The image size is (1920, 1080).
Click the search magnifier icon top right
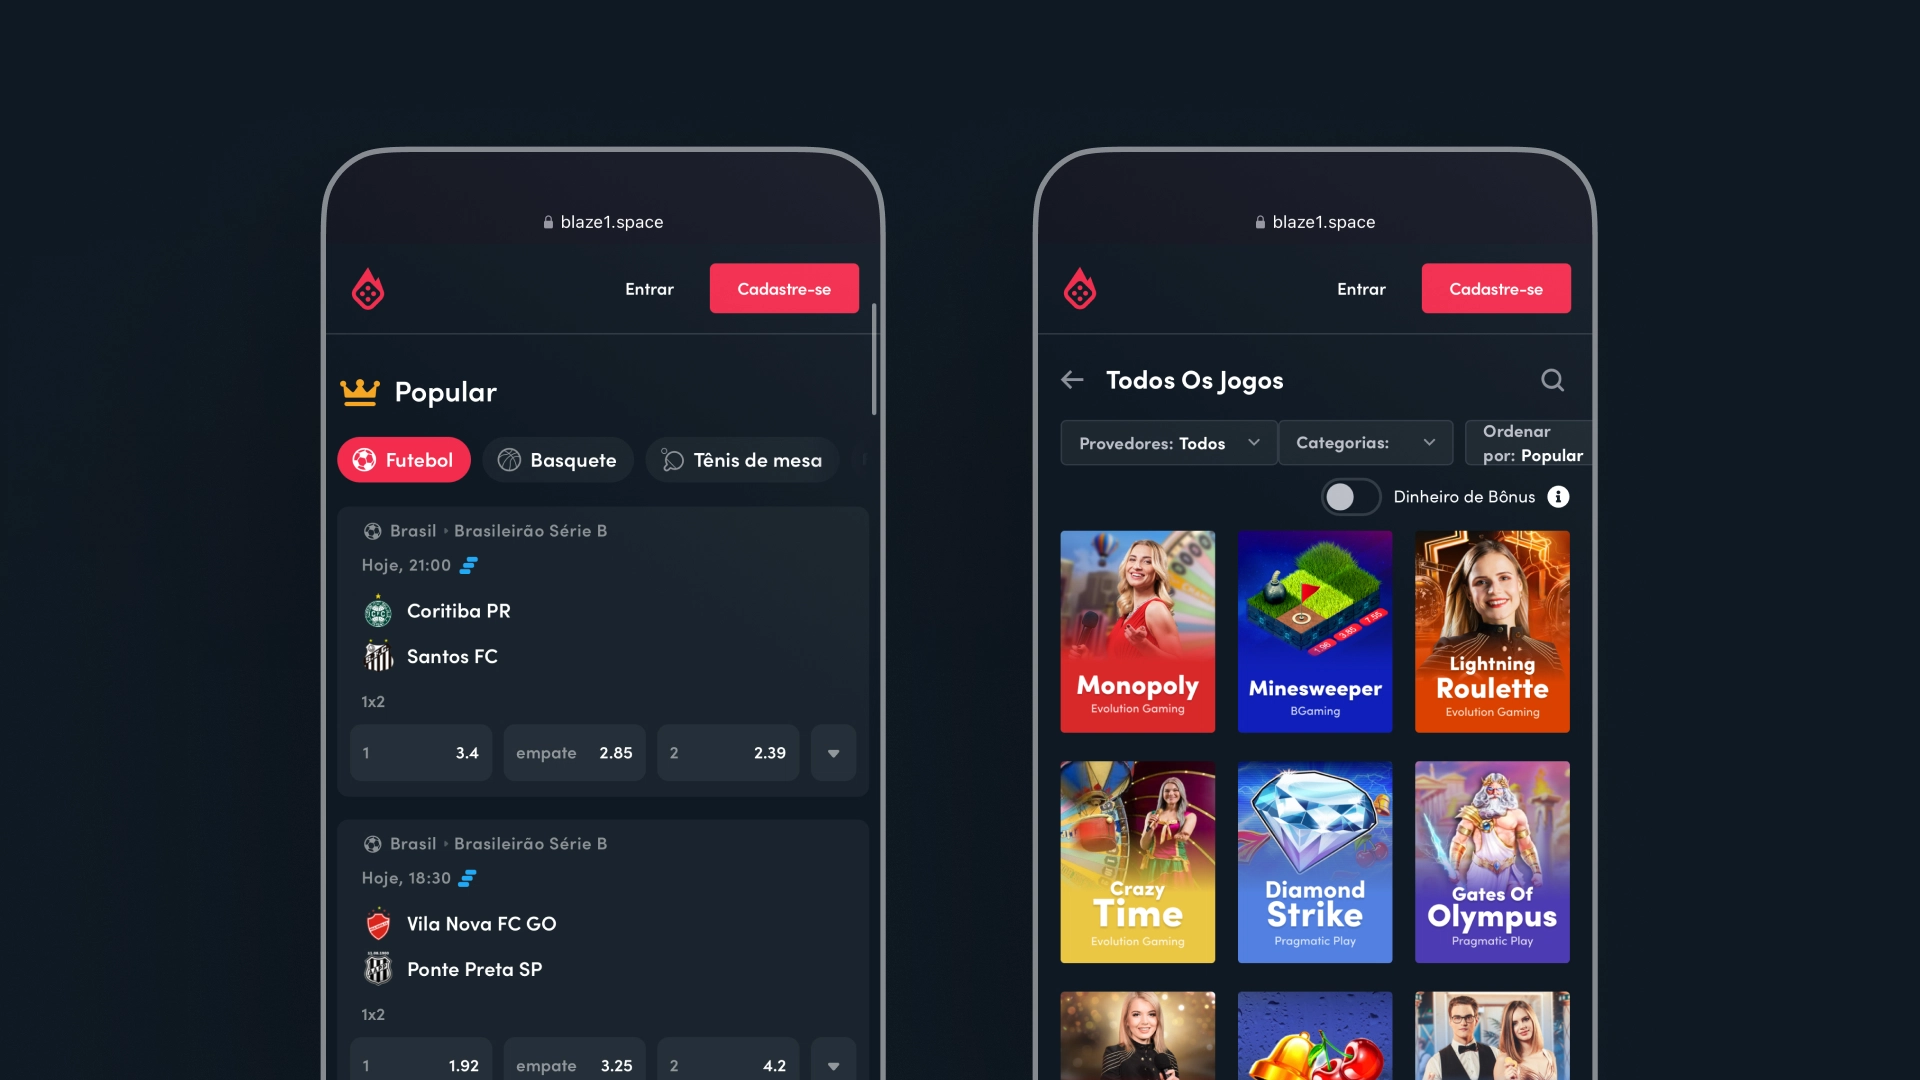(x=1551, y=380)
